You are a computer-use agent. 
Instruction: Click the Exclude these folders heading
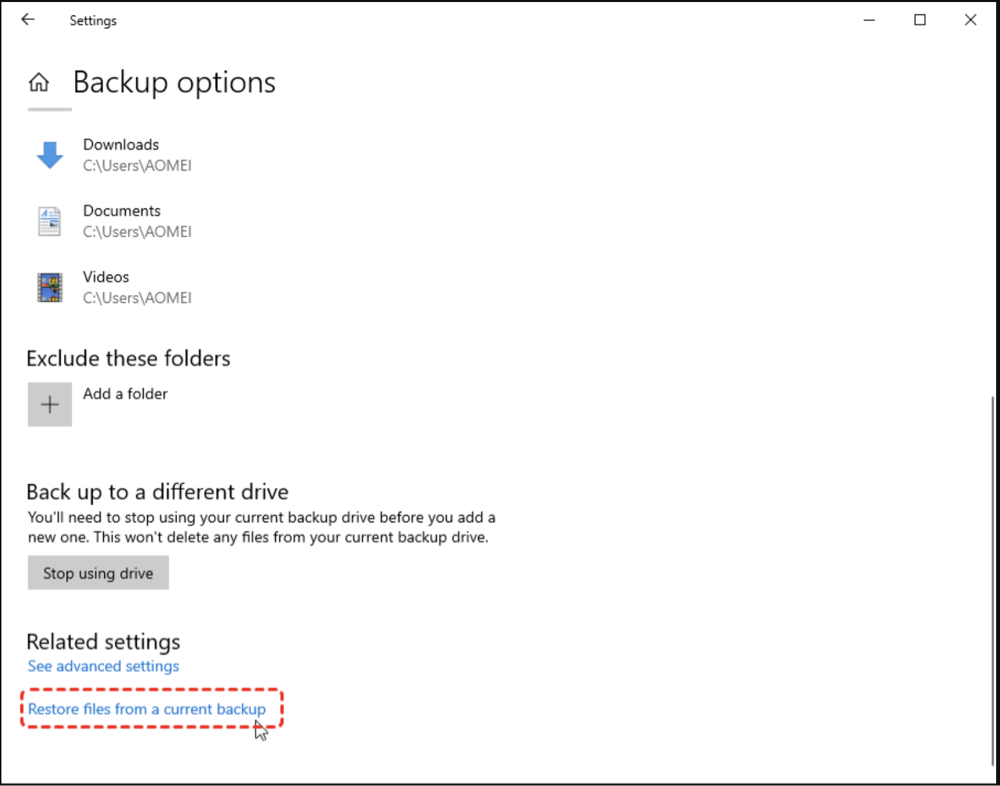coord(128,358)
